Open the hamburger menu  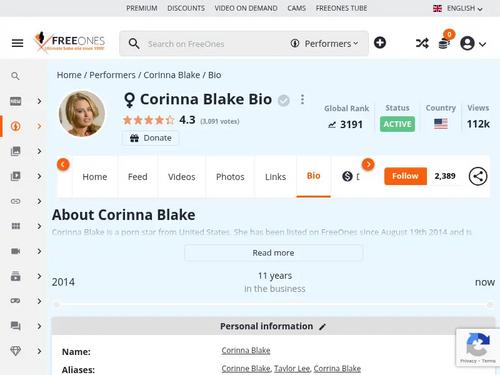click(17, 43)
